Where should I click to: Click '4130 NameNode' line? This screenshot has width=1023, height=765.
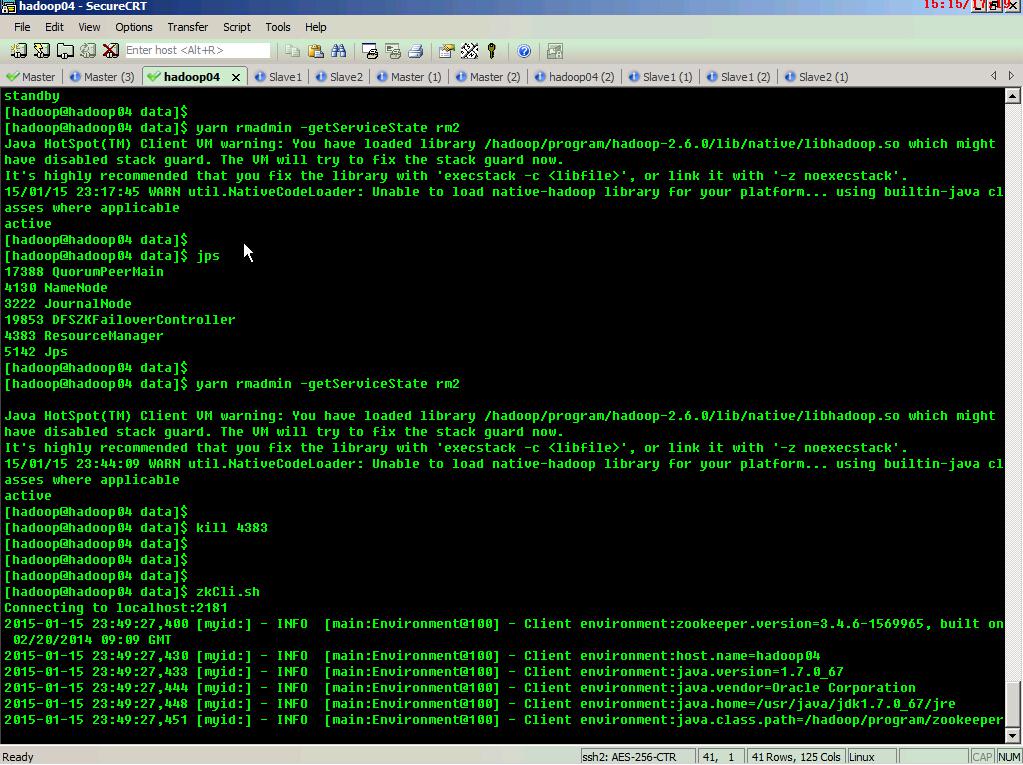[55, 288]
